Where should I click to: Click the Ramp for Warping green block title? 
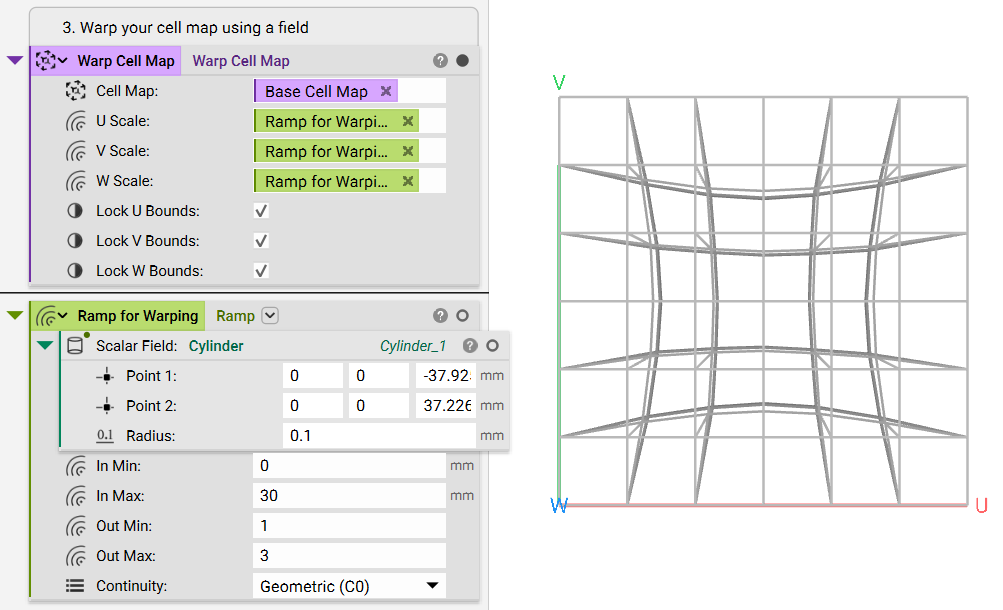138,316
